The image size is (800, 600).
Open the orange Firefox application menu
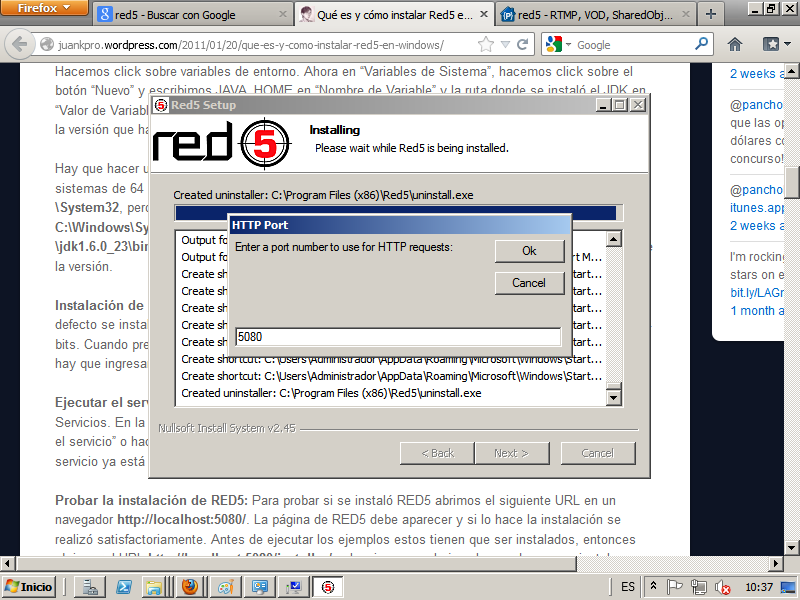(x=43, y=8)
